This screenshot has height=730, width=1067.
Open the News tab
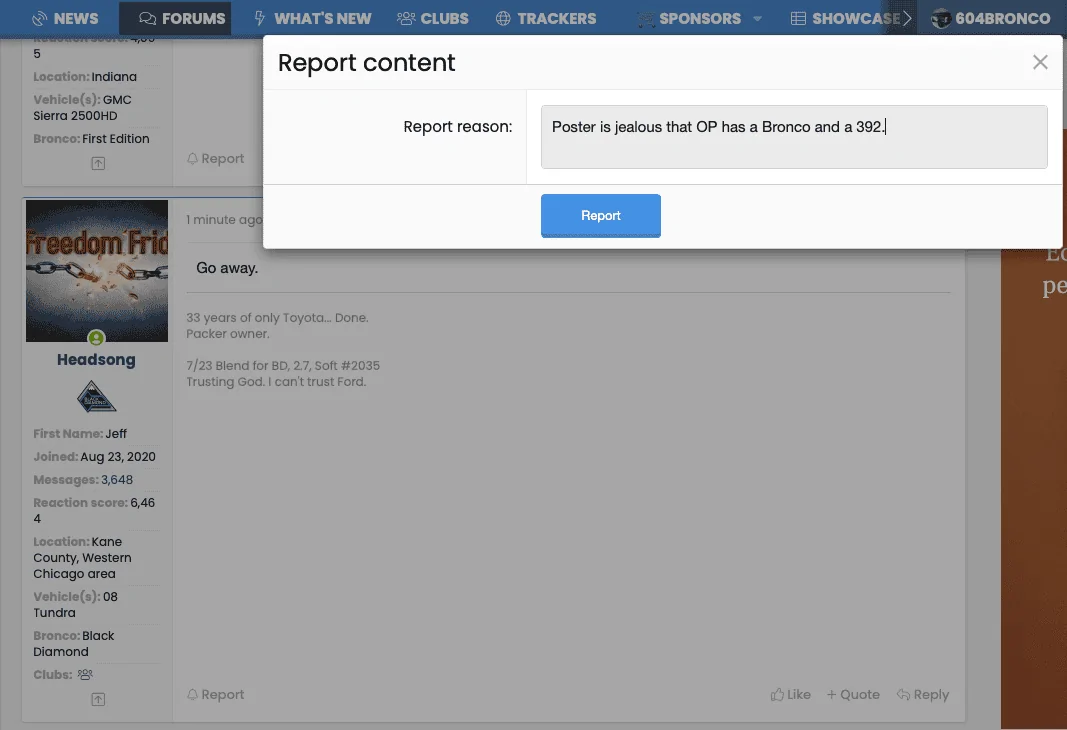tap(65, 18)
